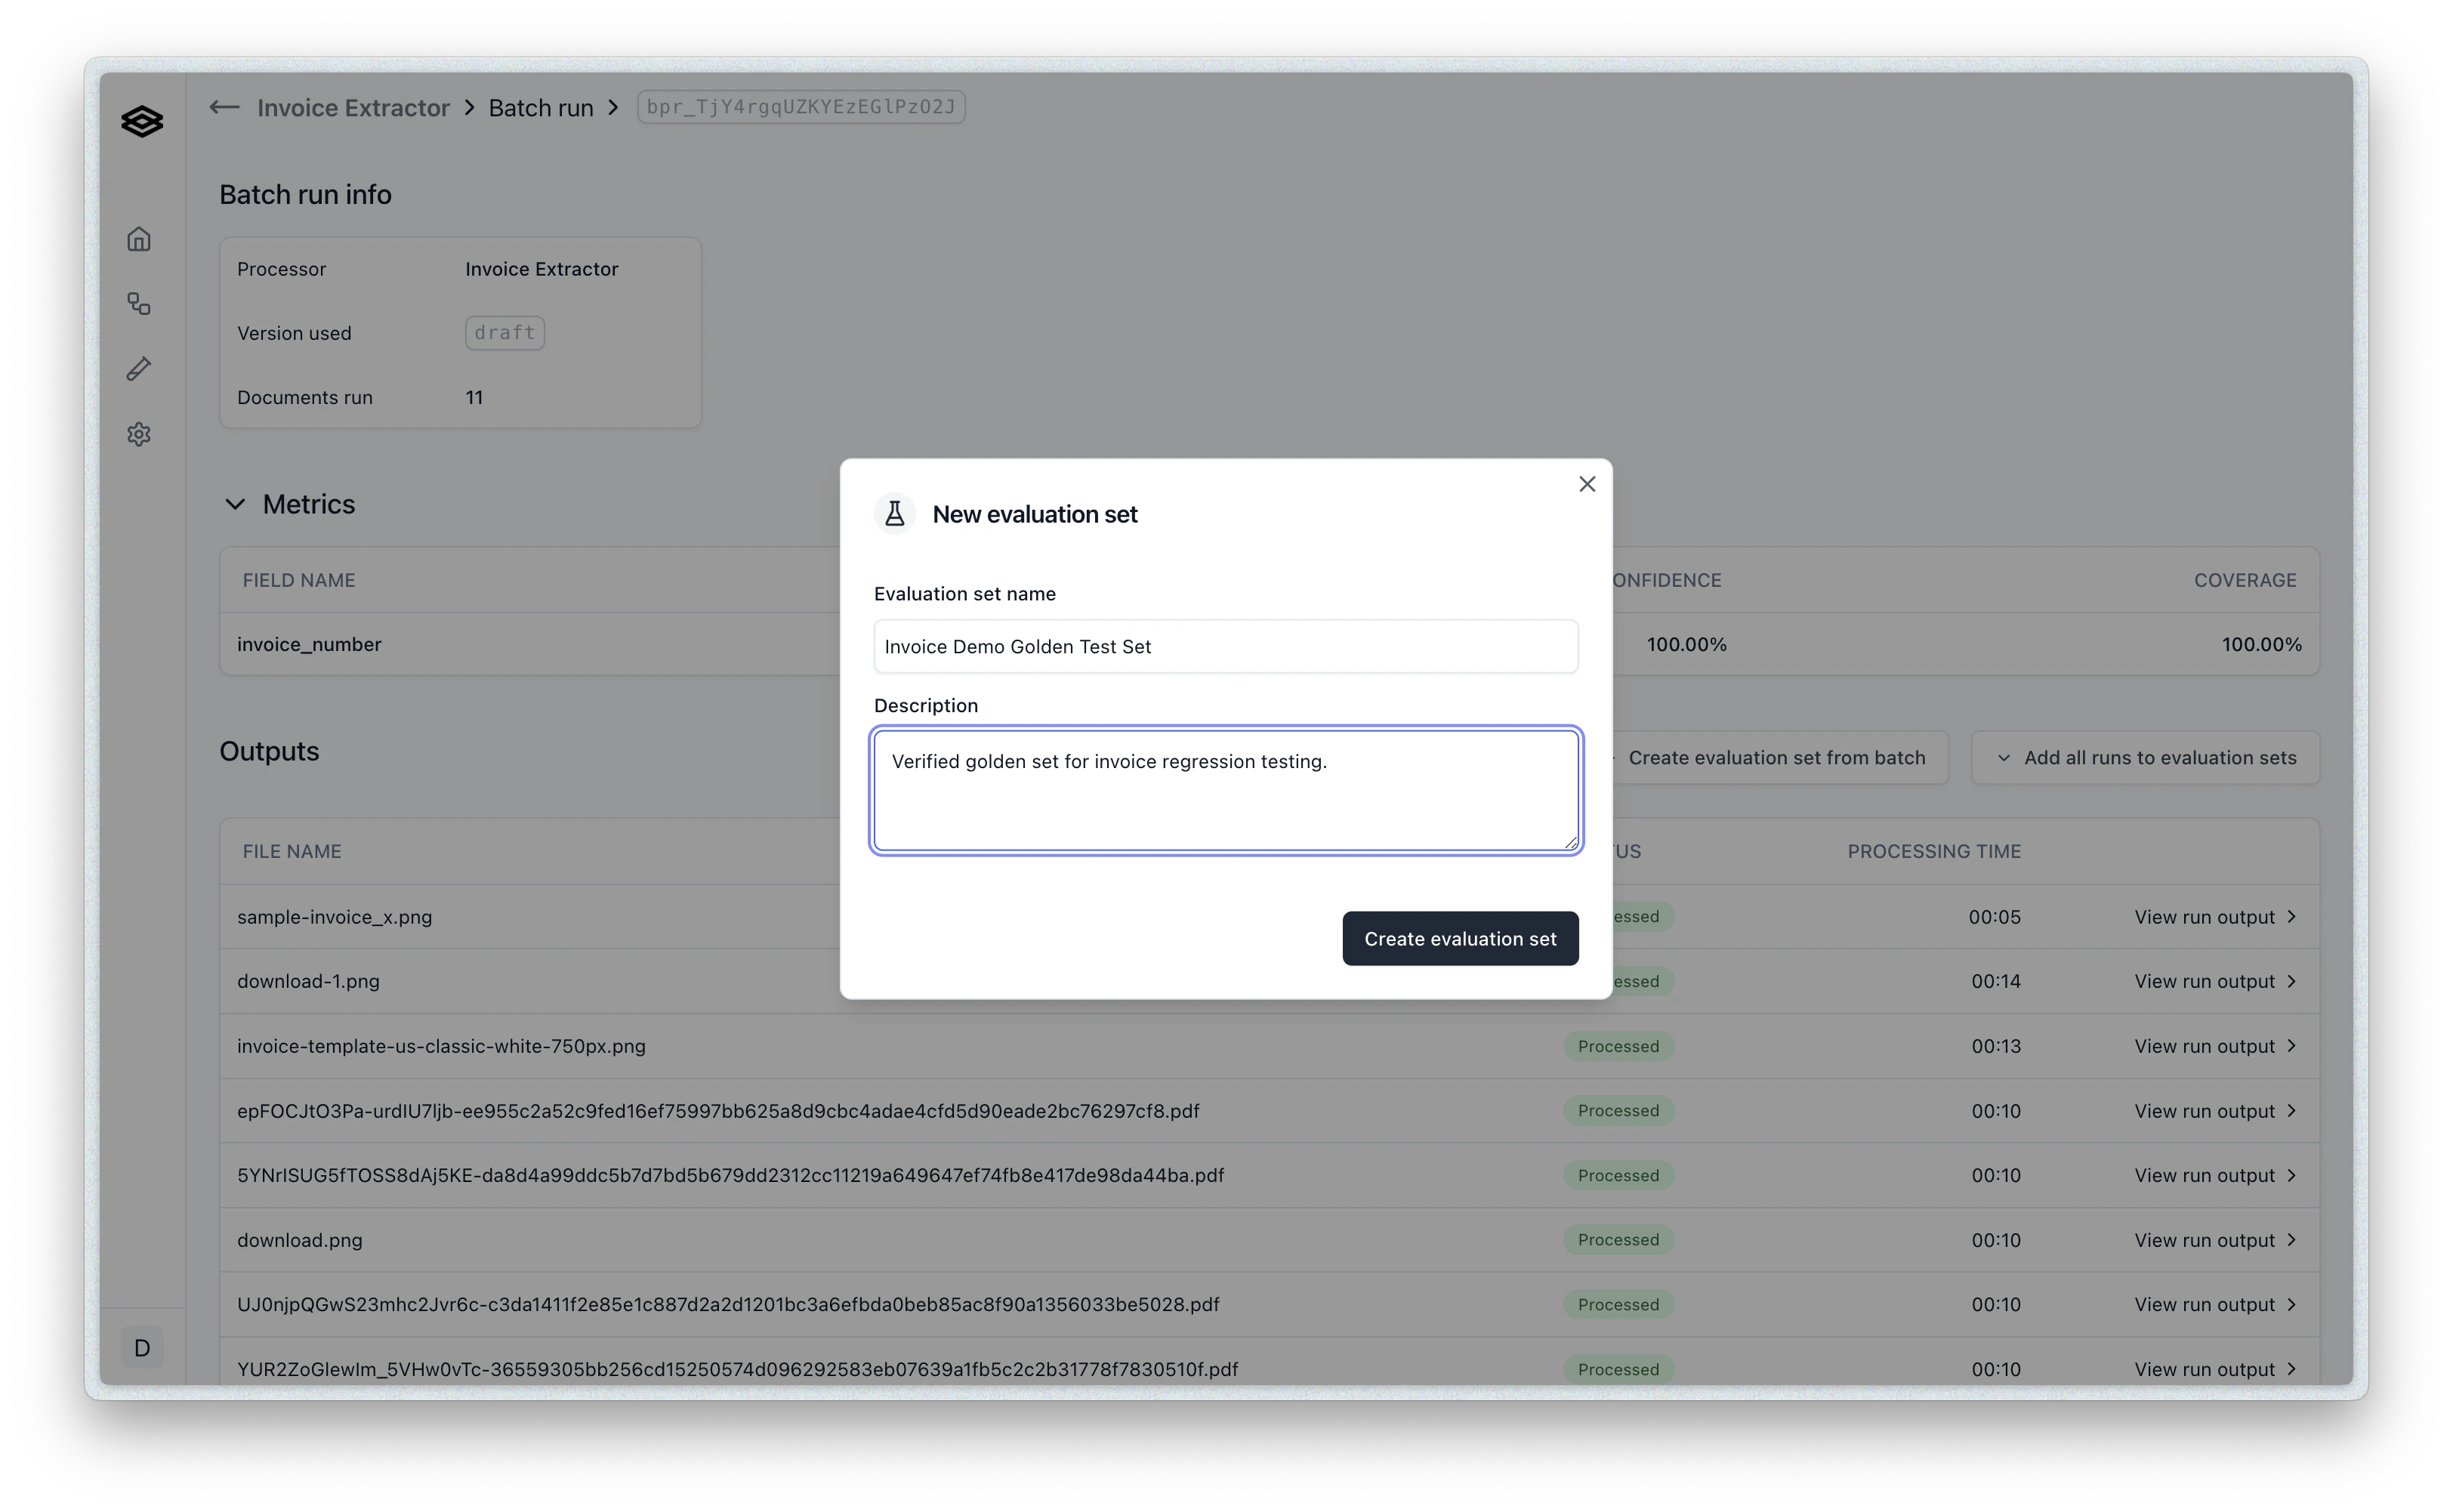
Task: Go to Invoice Extractor breadcrumb
Action: point(353,107)
